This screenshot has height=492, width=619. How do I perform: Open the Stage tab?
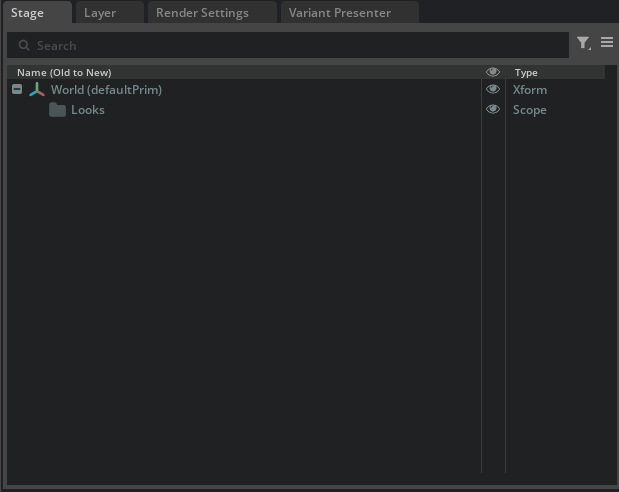[x=28, y=13]
